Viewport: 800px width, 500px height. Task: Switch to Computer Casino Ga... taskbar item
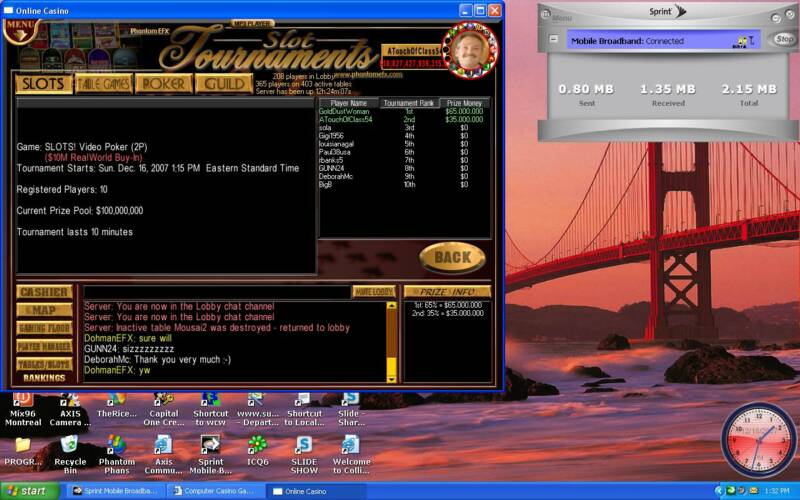coord(215,491)
